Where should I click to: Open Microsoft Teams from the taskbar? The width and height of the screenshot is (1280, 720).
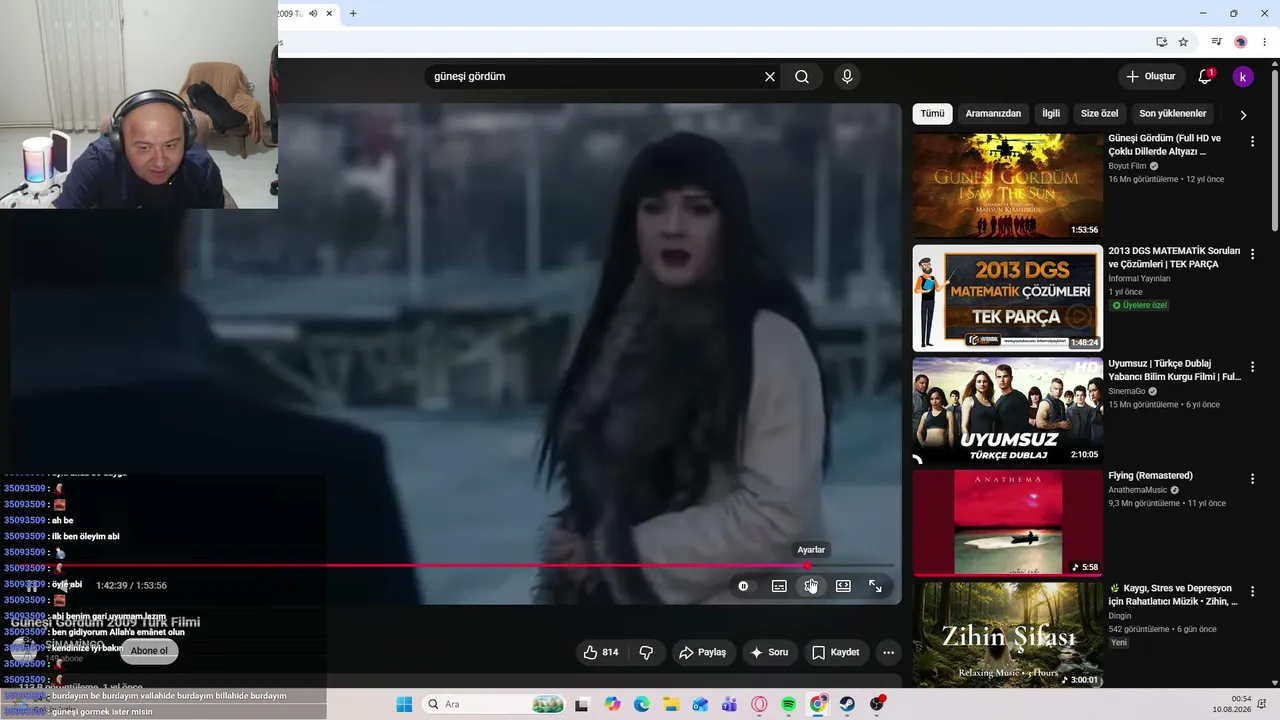point(729,704)
